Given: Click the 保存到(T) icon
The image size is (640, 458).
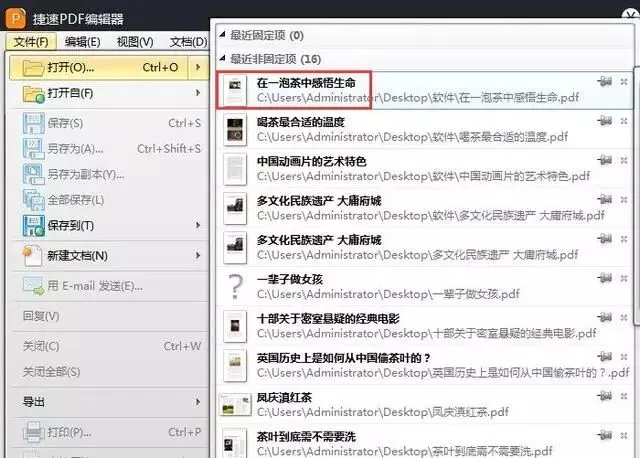Looking at the screenshot, I should tap(33, 226).
